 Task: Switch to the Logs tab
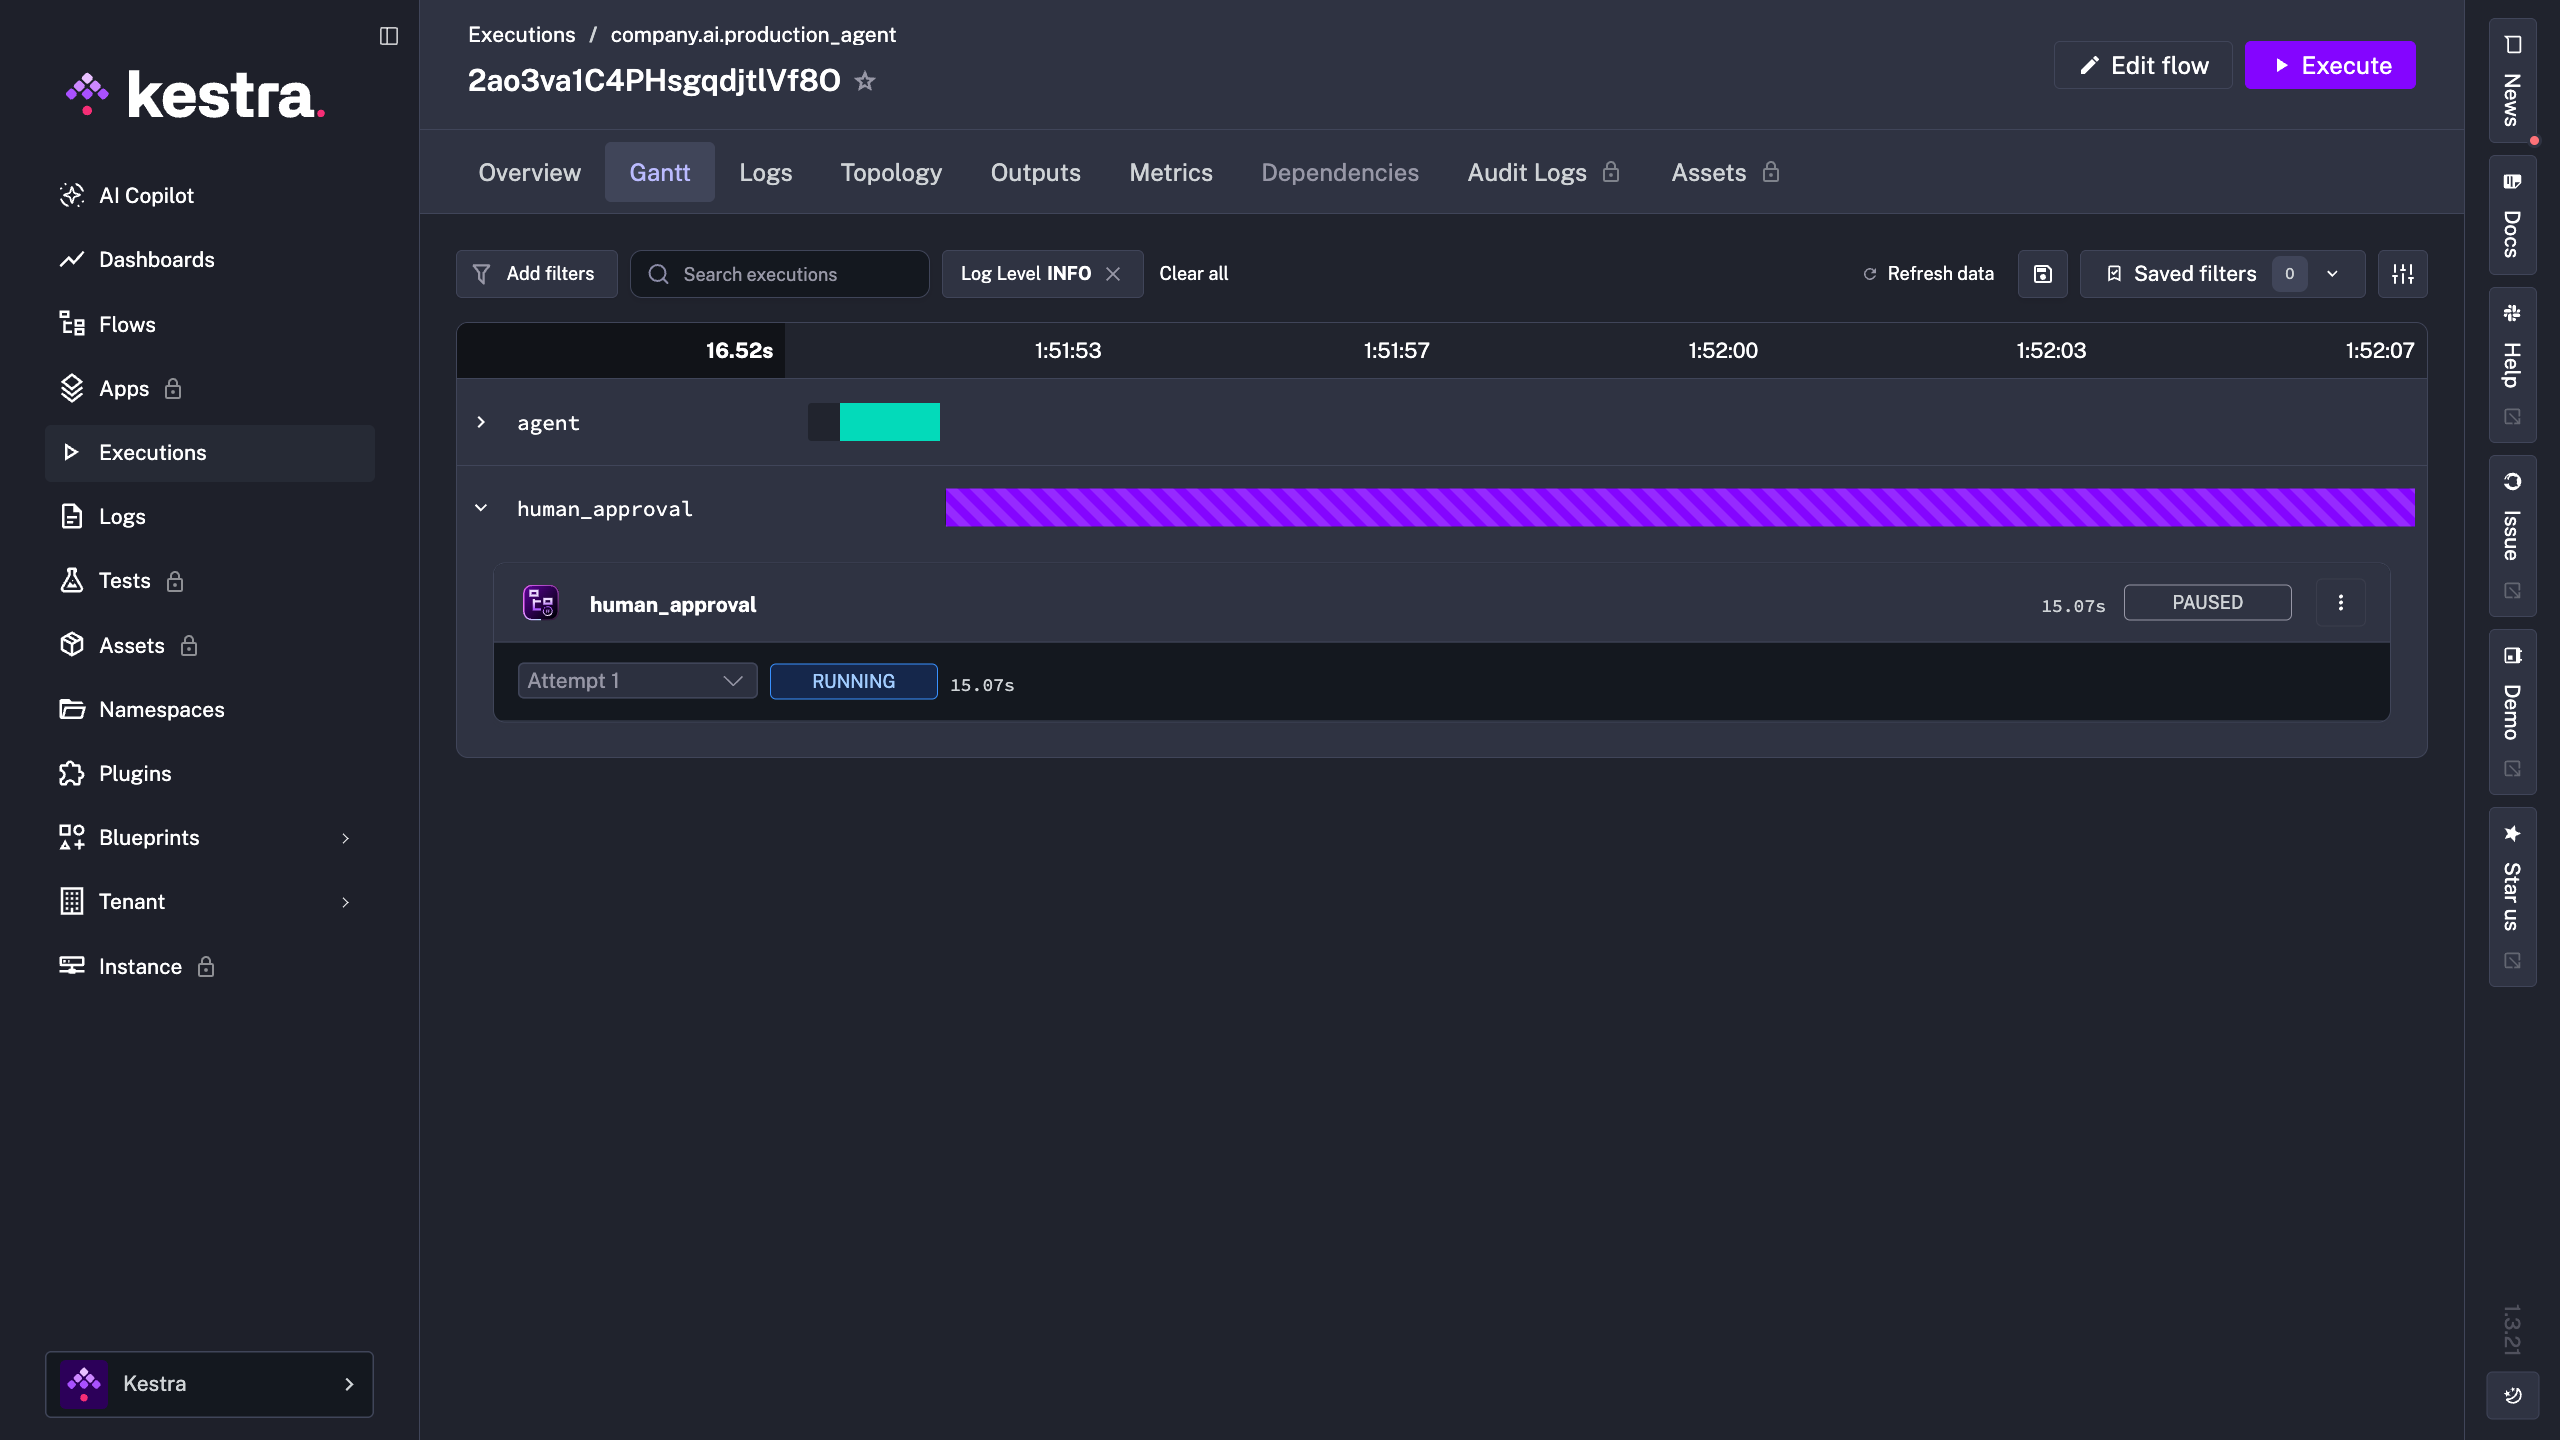click(x=765, y=172)
